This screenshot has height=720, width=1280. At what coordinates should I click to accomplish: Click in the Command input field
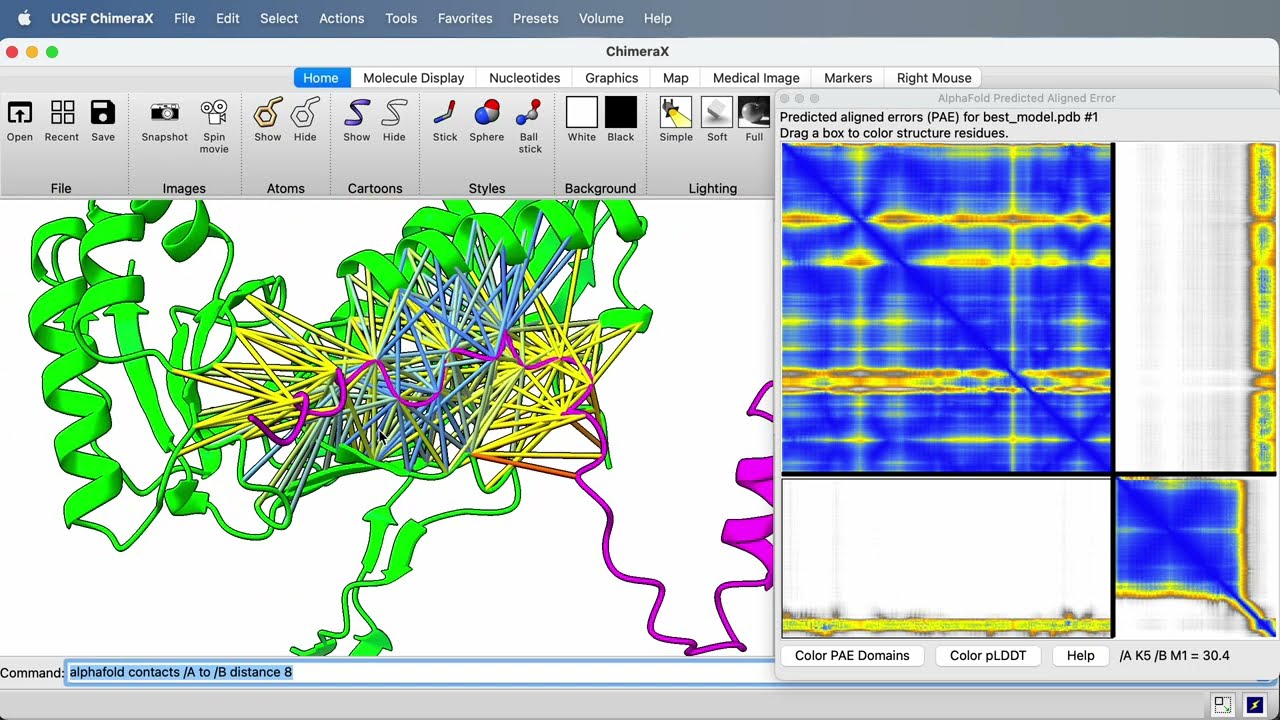(x=420, y=672)
